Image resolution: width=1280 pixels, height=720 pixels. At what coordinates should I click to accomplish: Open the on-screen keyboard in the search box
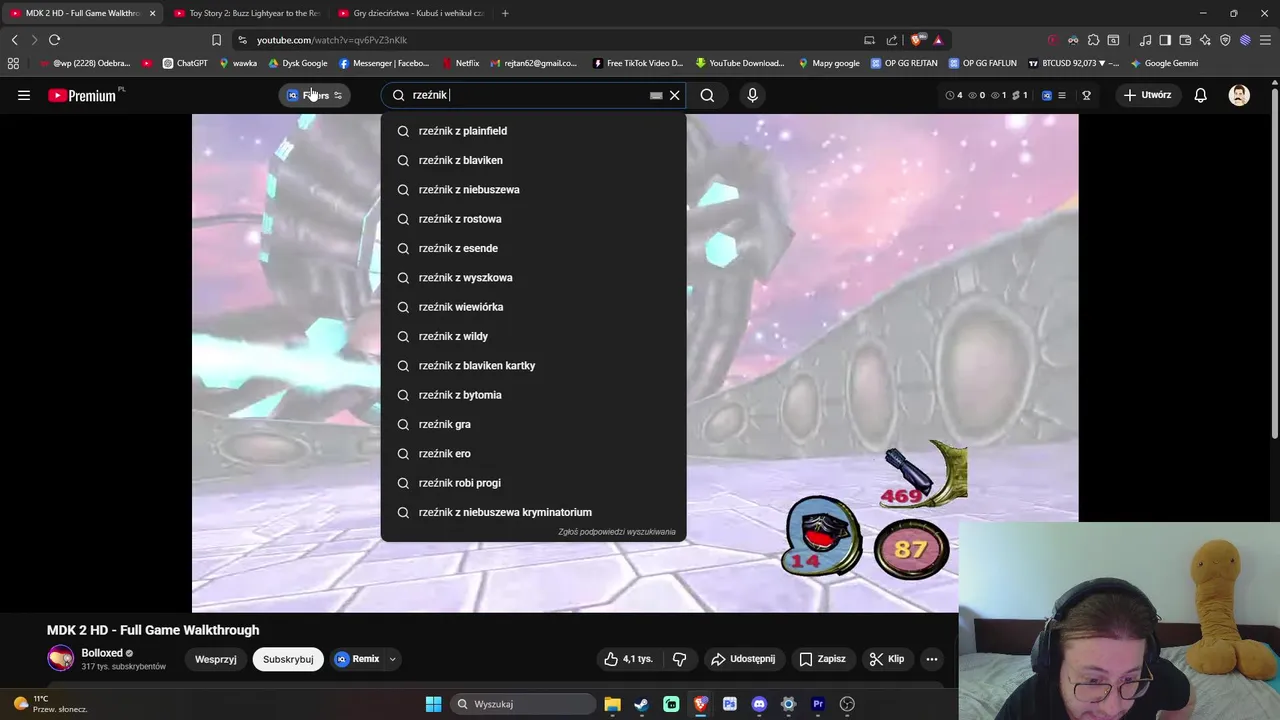(x=656, y=95)
